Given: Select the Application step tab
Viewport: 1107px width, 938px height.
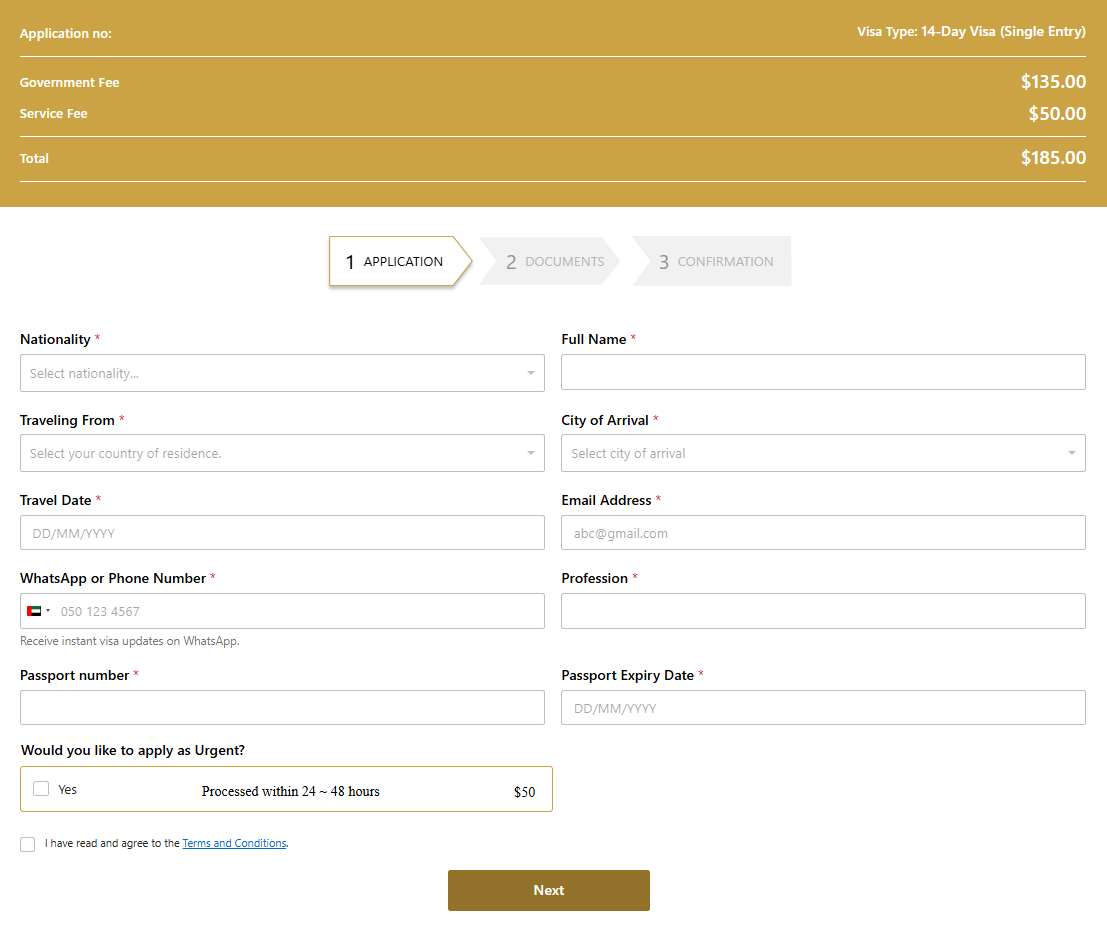Looking at the screenshot, I should pyautogui.click(x=397, y=261).
